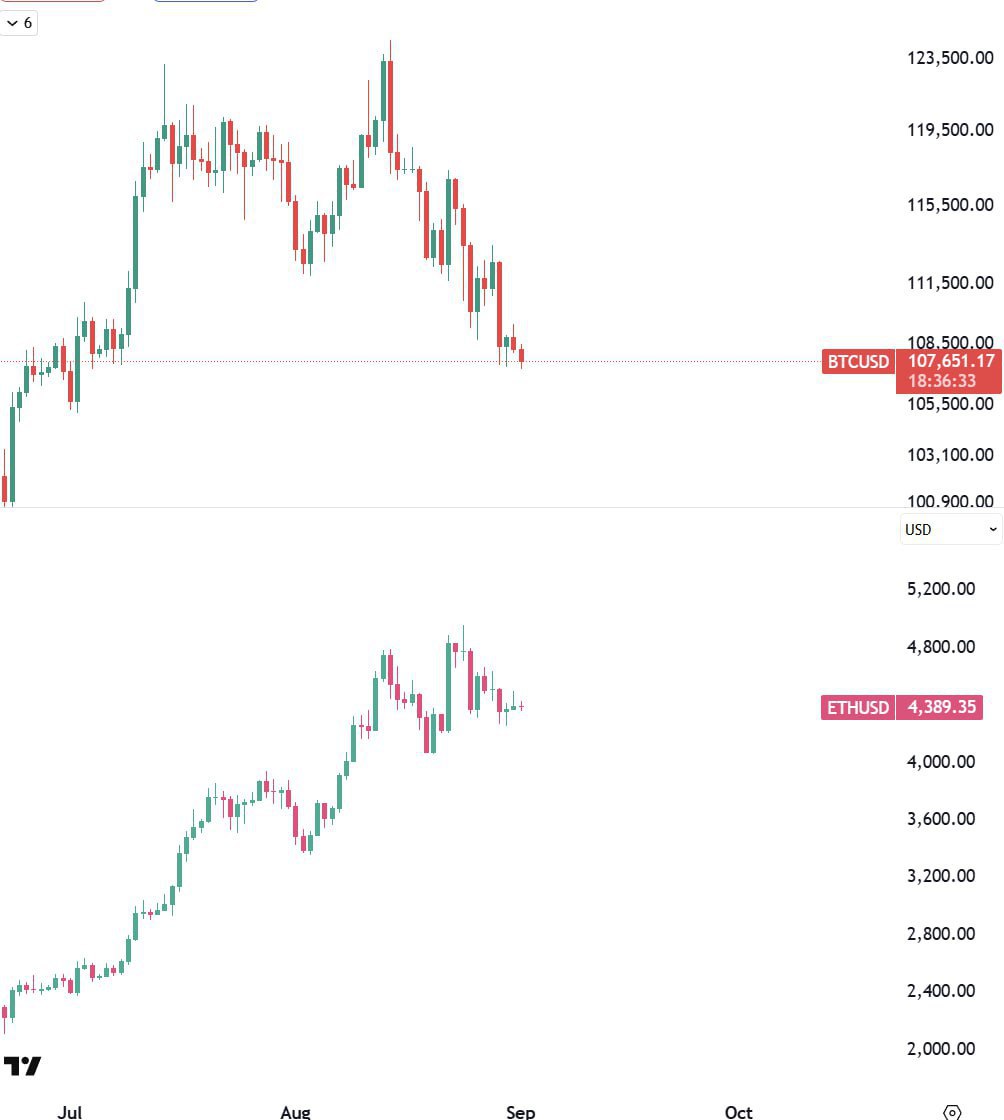Click the 2,000.00 ETH scale label

click(940, 1049)
